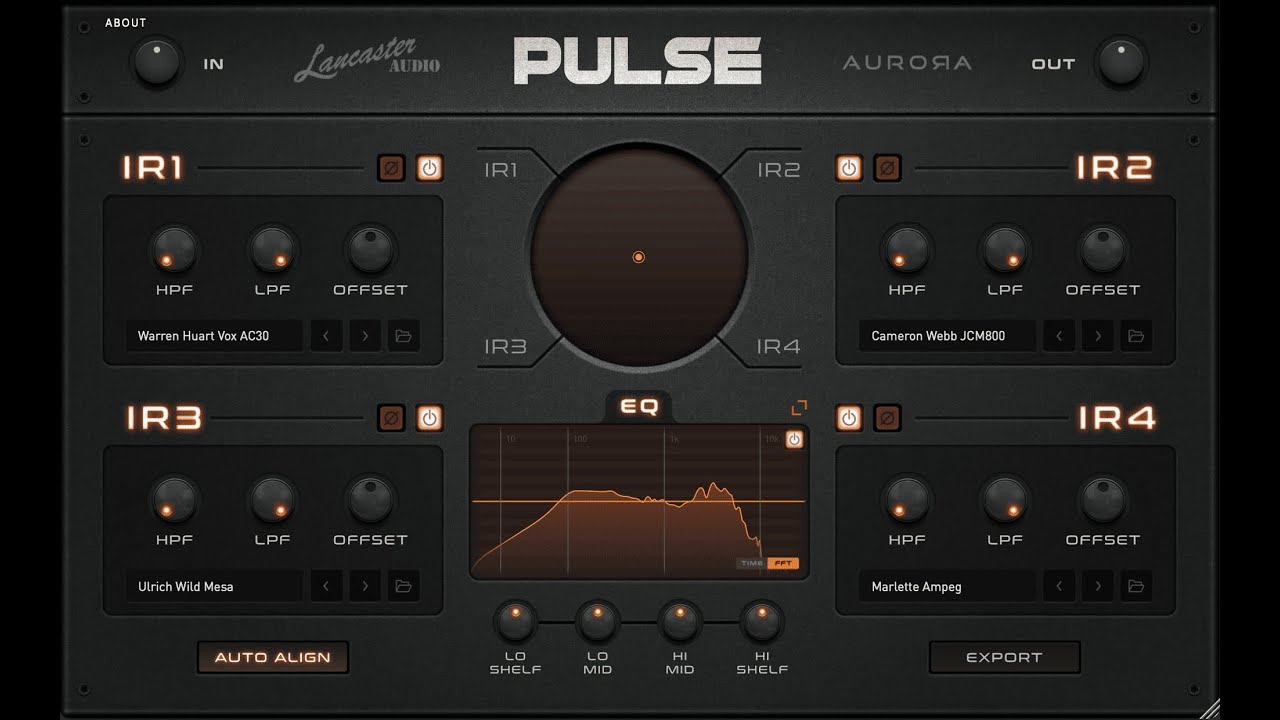Click the IR4 OFFSET knob
The image size is (1280, 720).
(x=1103, y=499)
